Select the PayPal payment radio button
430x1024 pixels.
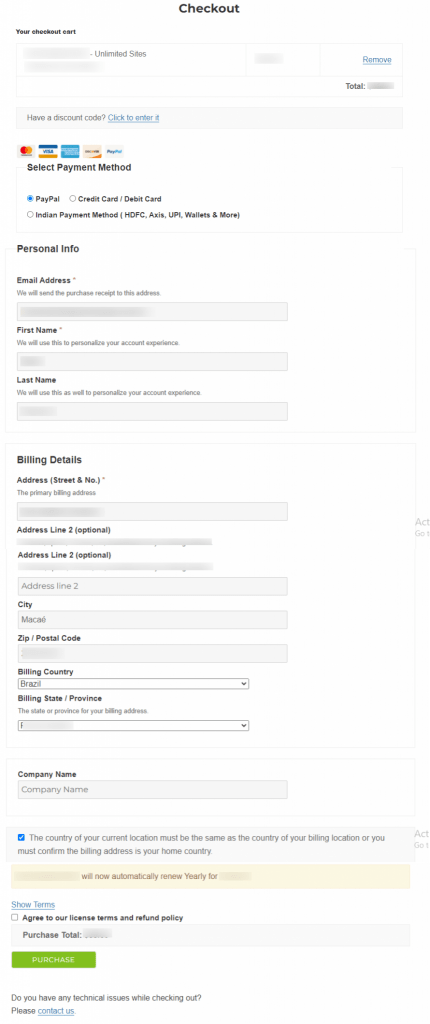(30, 199)
